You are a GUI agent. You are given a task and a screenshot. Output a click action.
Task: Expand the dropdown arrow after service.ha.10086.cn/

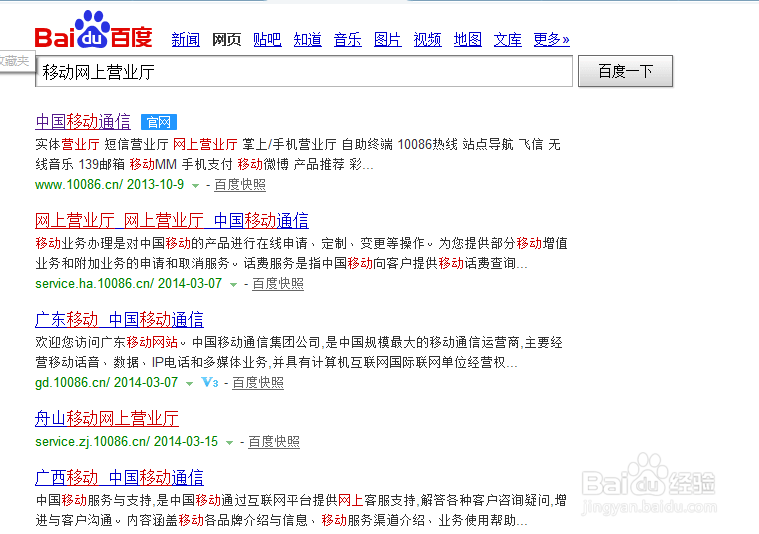(x=233, y=284)
